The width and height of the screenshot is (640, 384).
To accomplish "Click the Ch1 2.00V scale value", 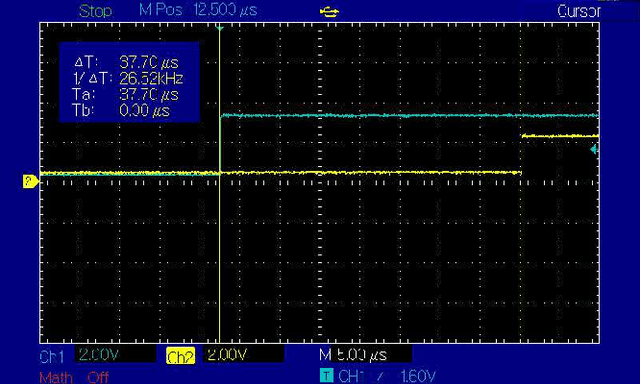I will pos(99,355).
